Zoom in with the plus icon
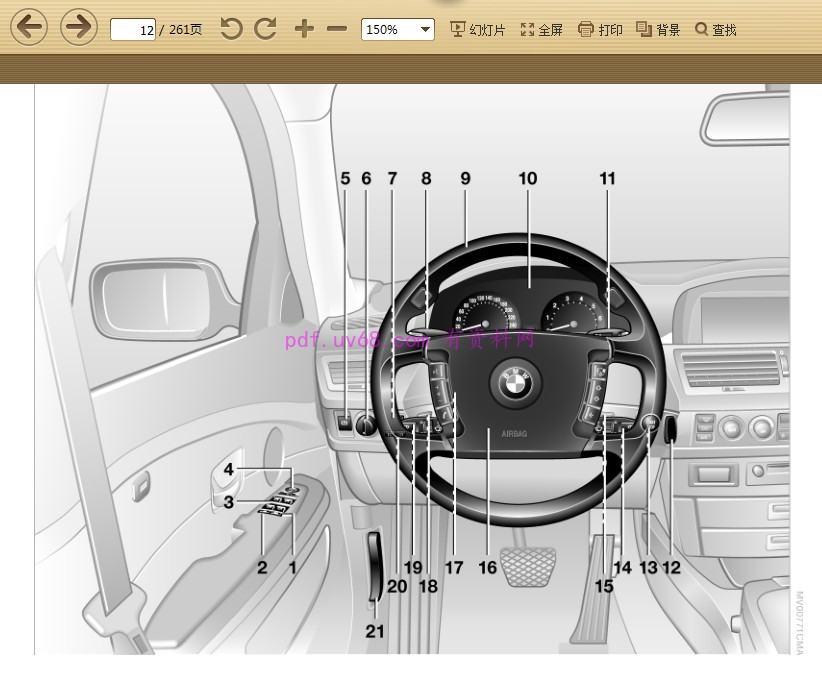The image size is (822, 674). tap(304, 29)
